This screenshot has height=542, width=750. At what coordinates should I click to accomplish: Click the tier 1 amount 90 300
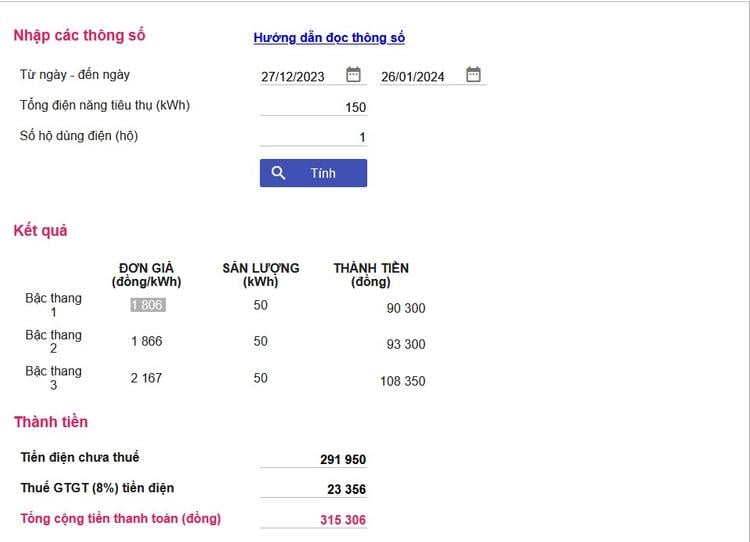[405, 308]
